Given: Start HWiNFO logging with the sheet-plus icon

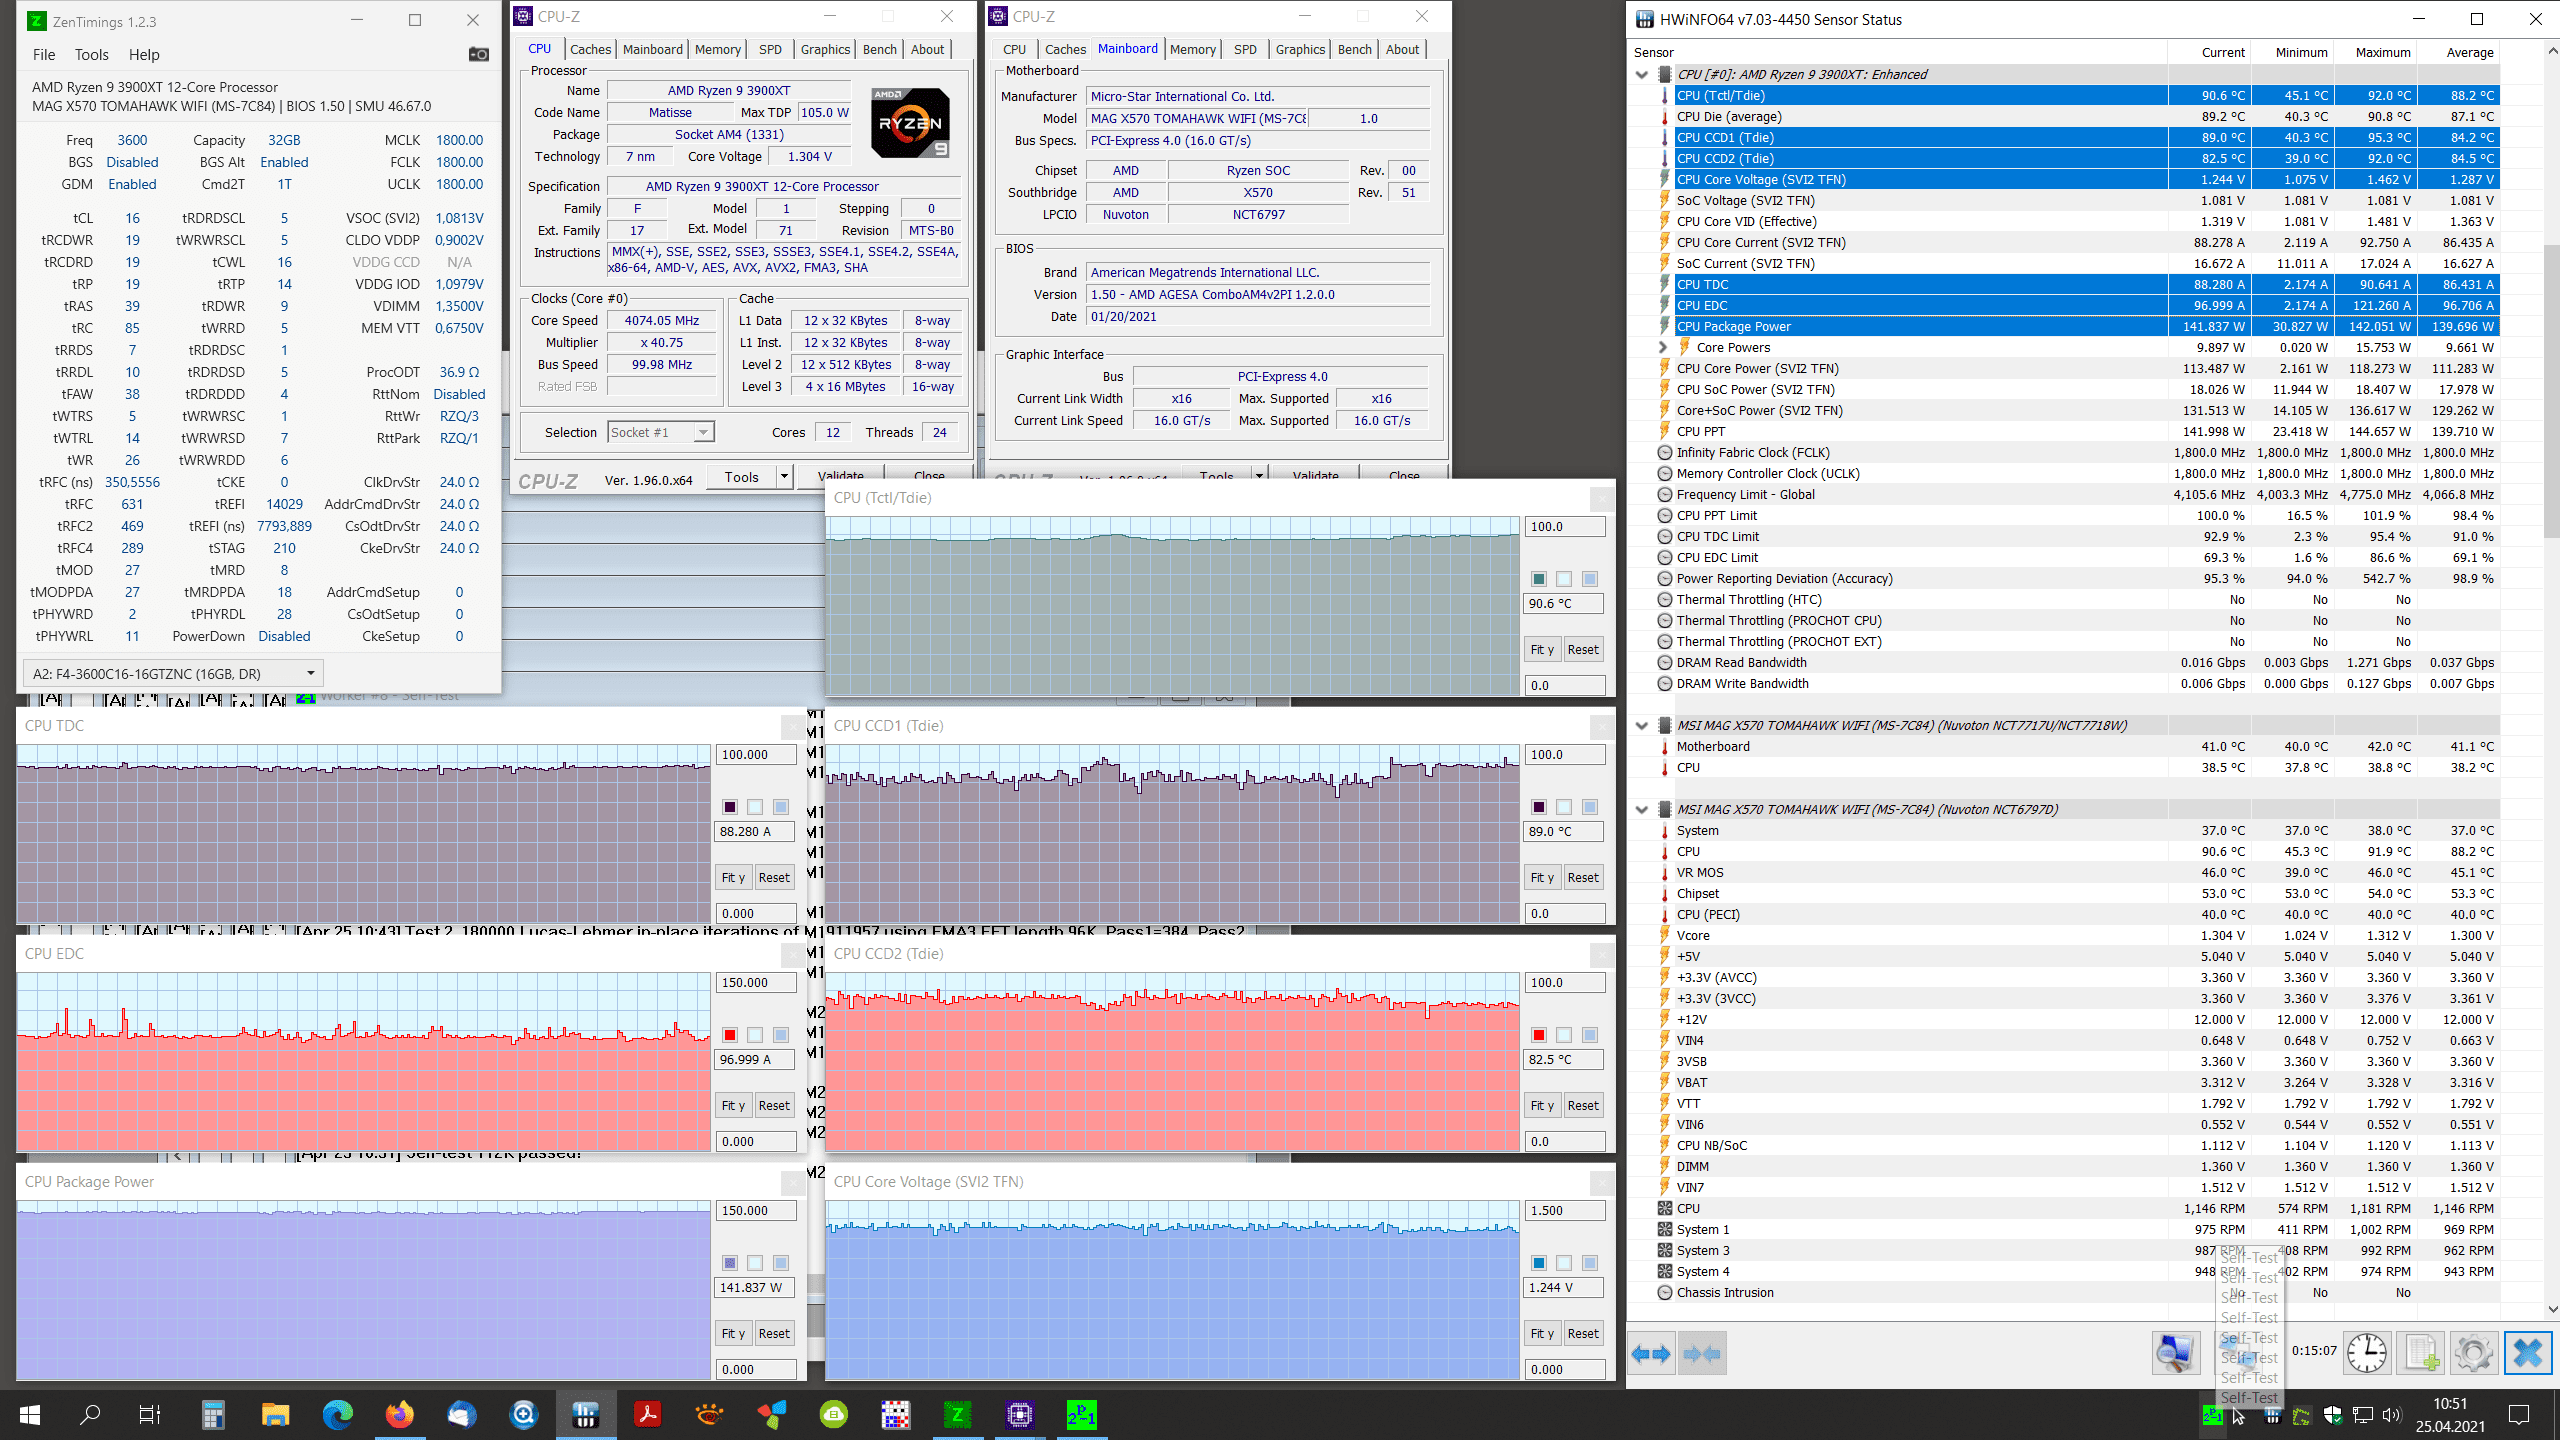Looking at the screenshot, I should [x=2421, y=1354].
